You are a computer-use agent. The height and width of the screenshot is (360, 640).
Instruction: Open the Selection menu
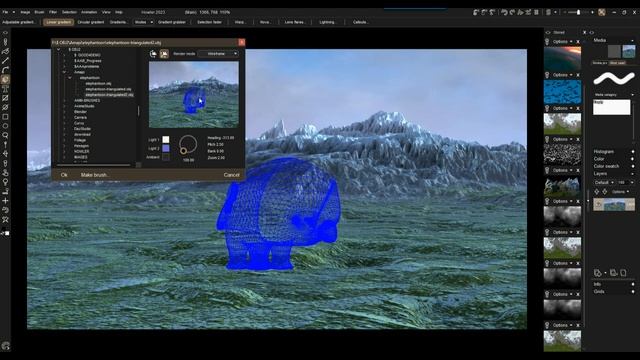pyautogui.click(x=69, y=12)
